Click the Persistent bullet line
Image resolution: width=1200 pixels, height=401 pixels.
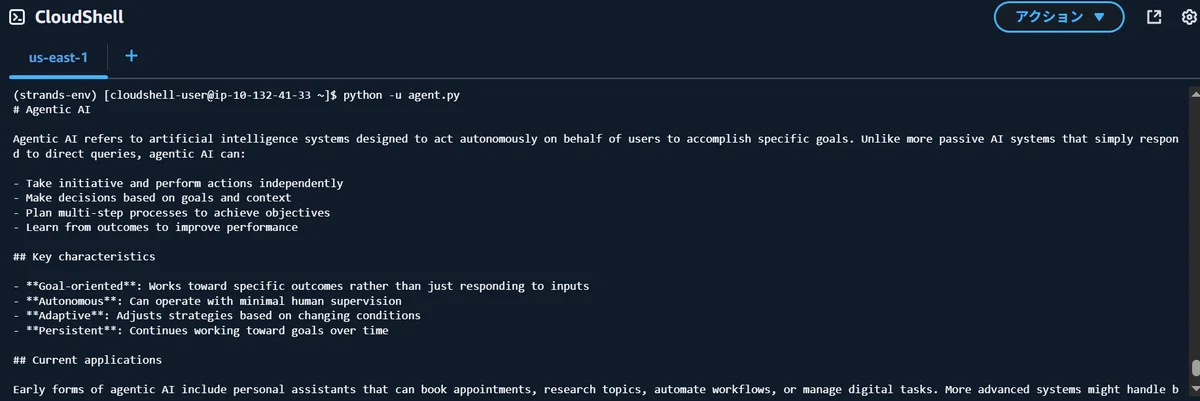pos(201,330)
